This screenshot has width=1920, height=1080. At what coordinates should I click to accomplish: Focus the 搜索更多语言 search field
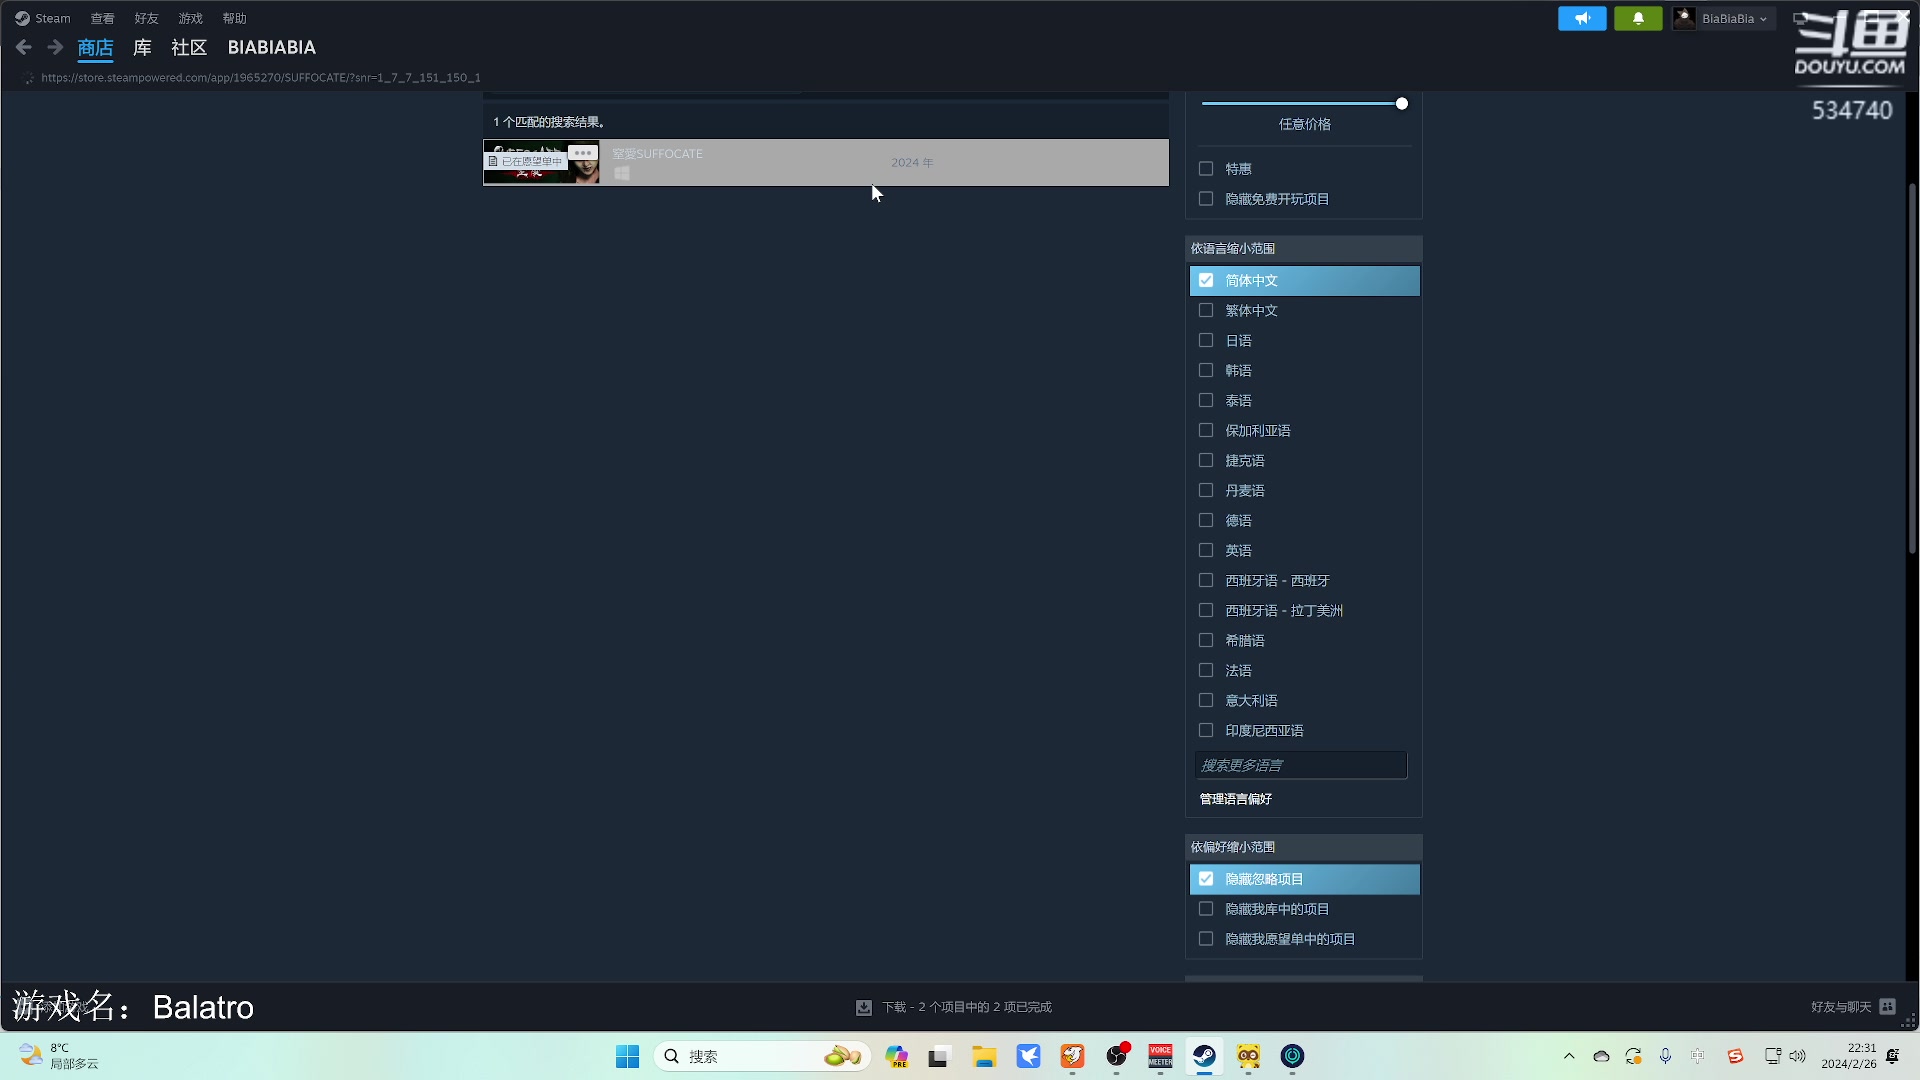(x=1301, y=765)
